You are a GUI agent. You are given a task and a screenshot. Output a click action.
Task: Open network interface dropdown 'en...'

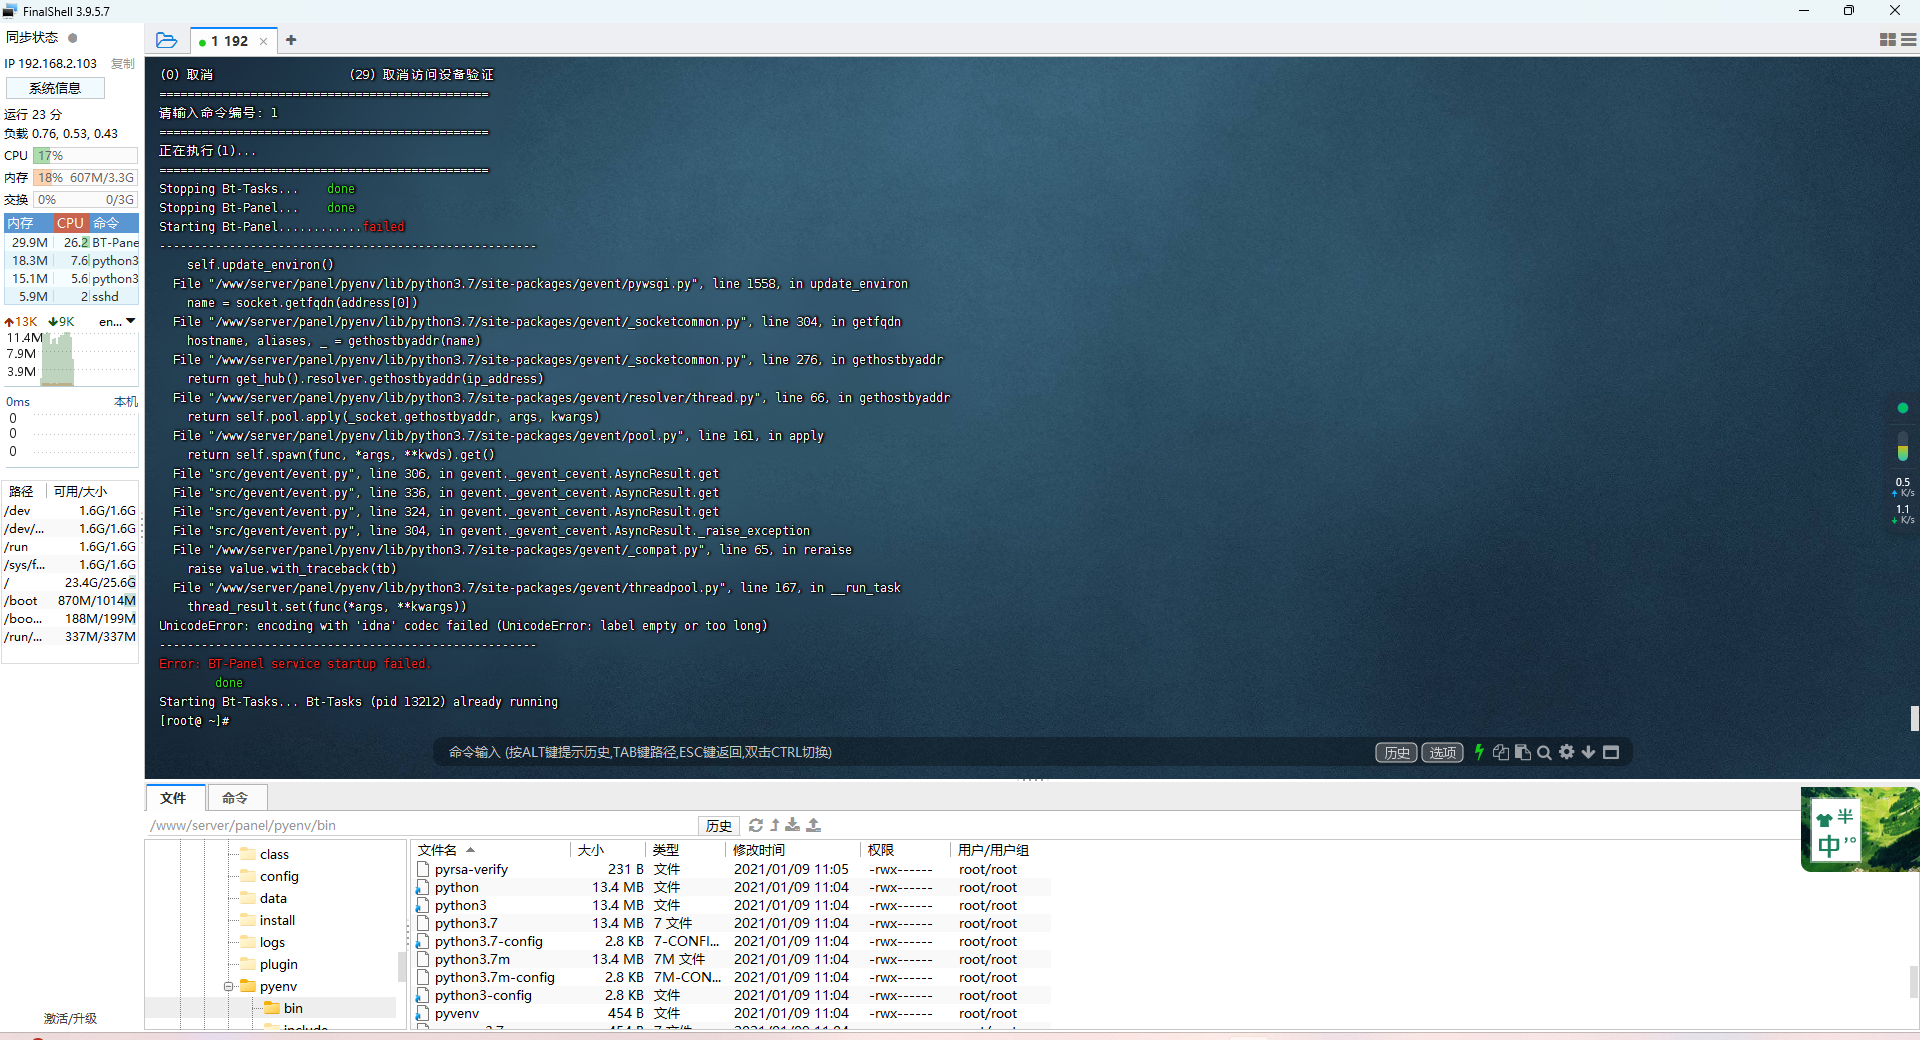117,321
